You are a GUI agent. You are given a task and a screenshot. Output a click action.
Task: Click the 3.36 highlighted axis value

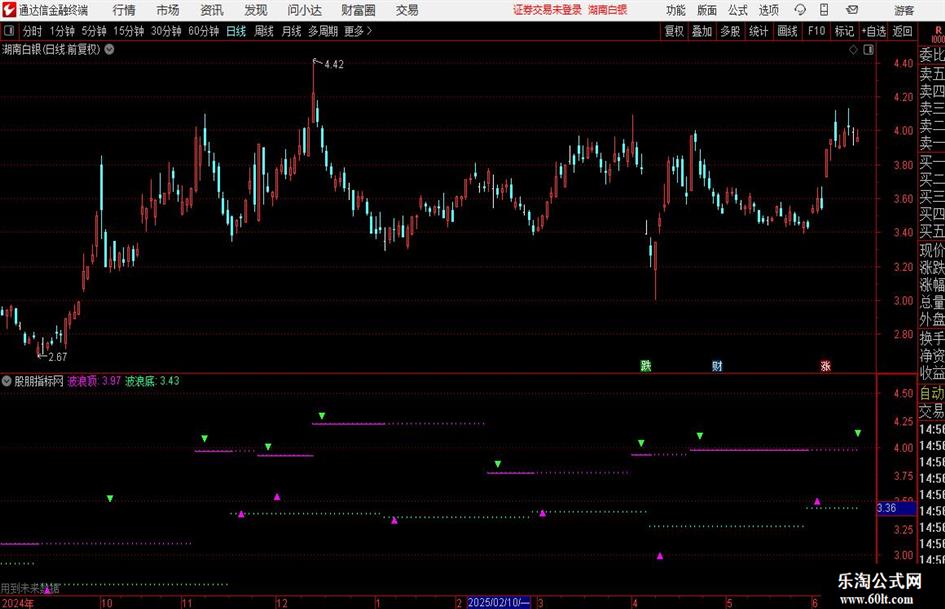coord(895,508)
